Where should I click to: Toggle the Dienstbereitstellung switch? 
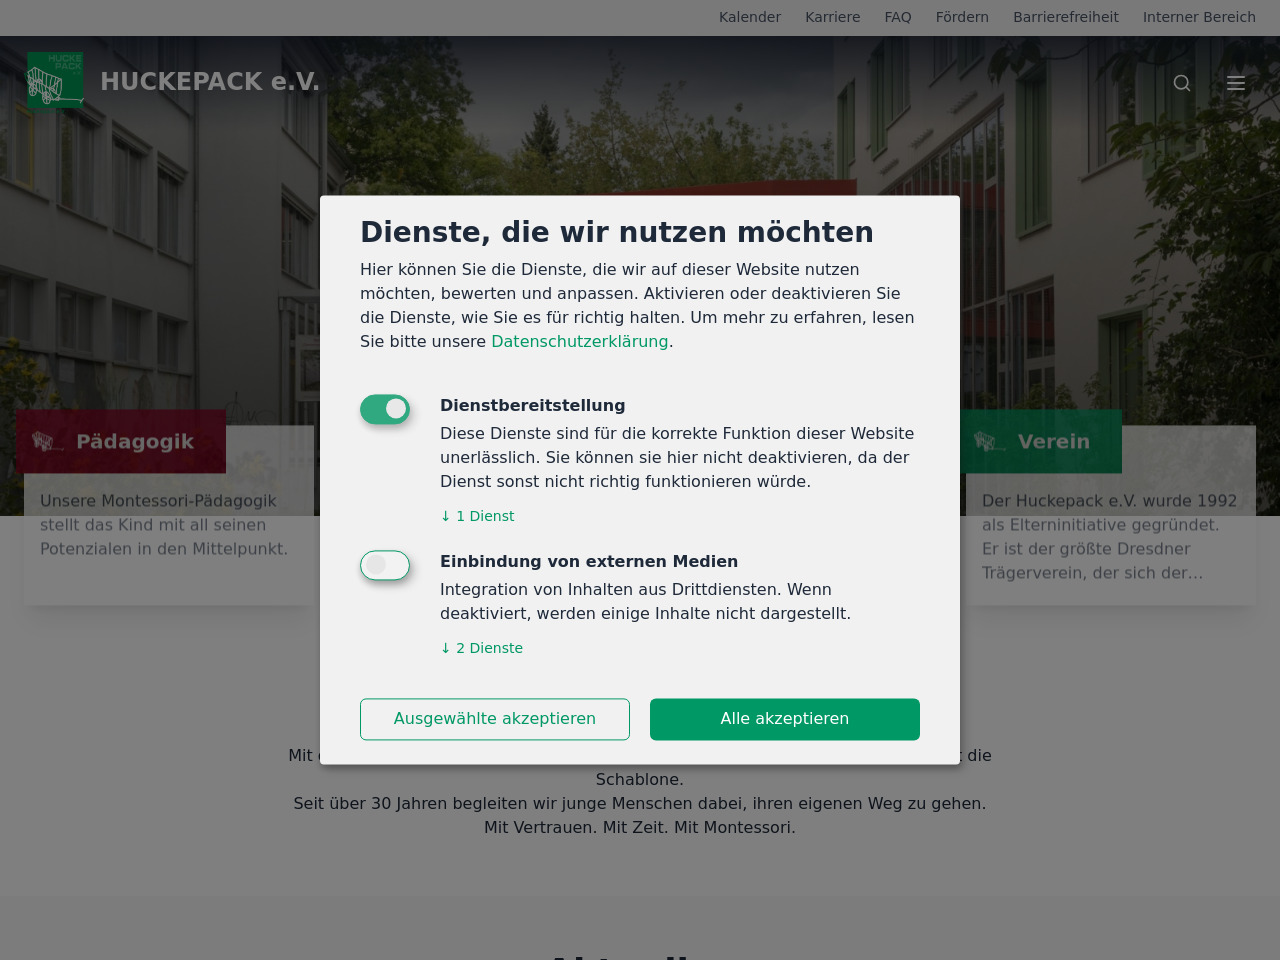tap(385, 409)
